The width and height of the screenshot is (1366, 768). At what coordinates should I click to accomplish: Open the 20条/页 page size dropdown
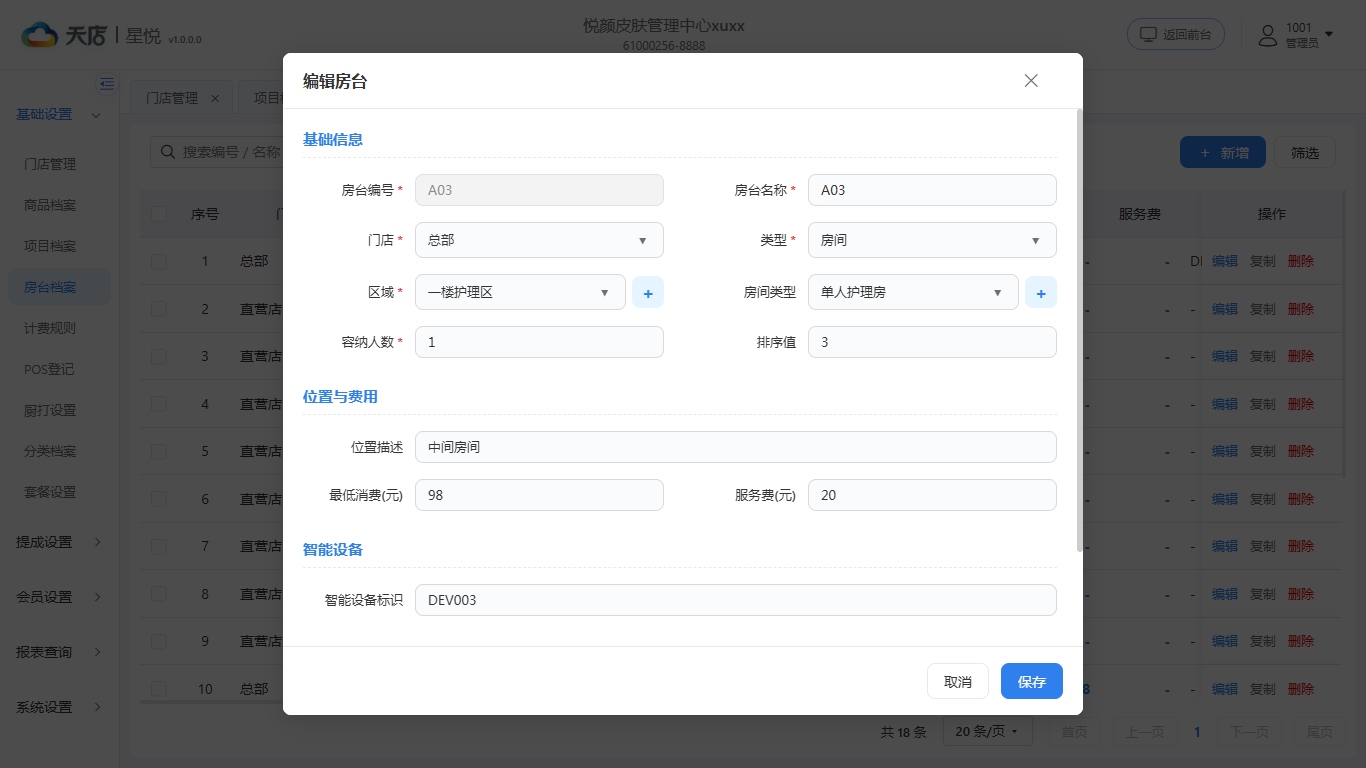click(x=987, y=732)
